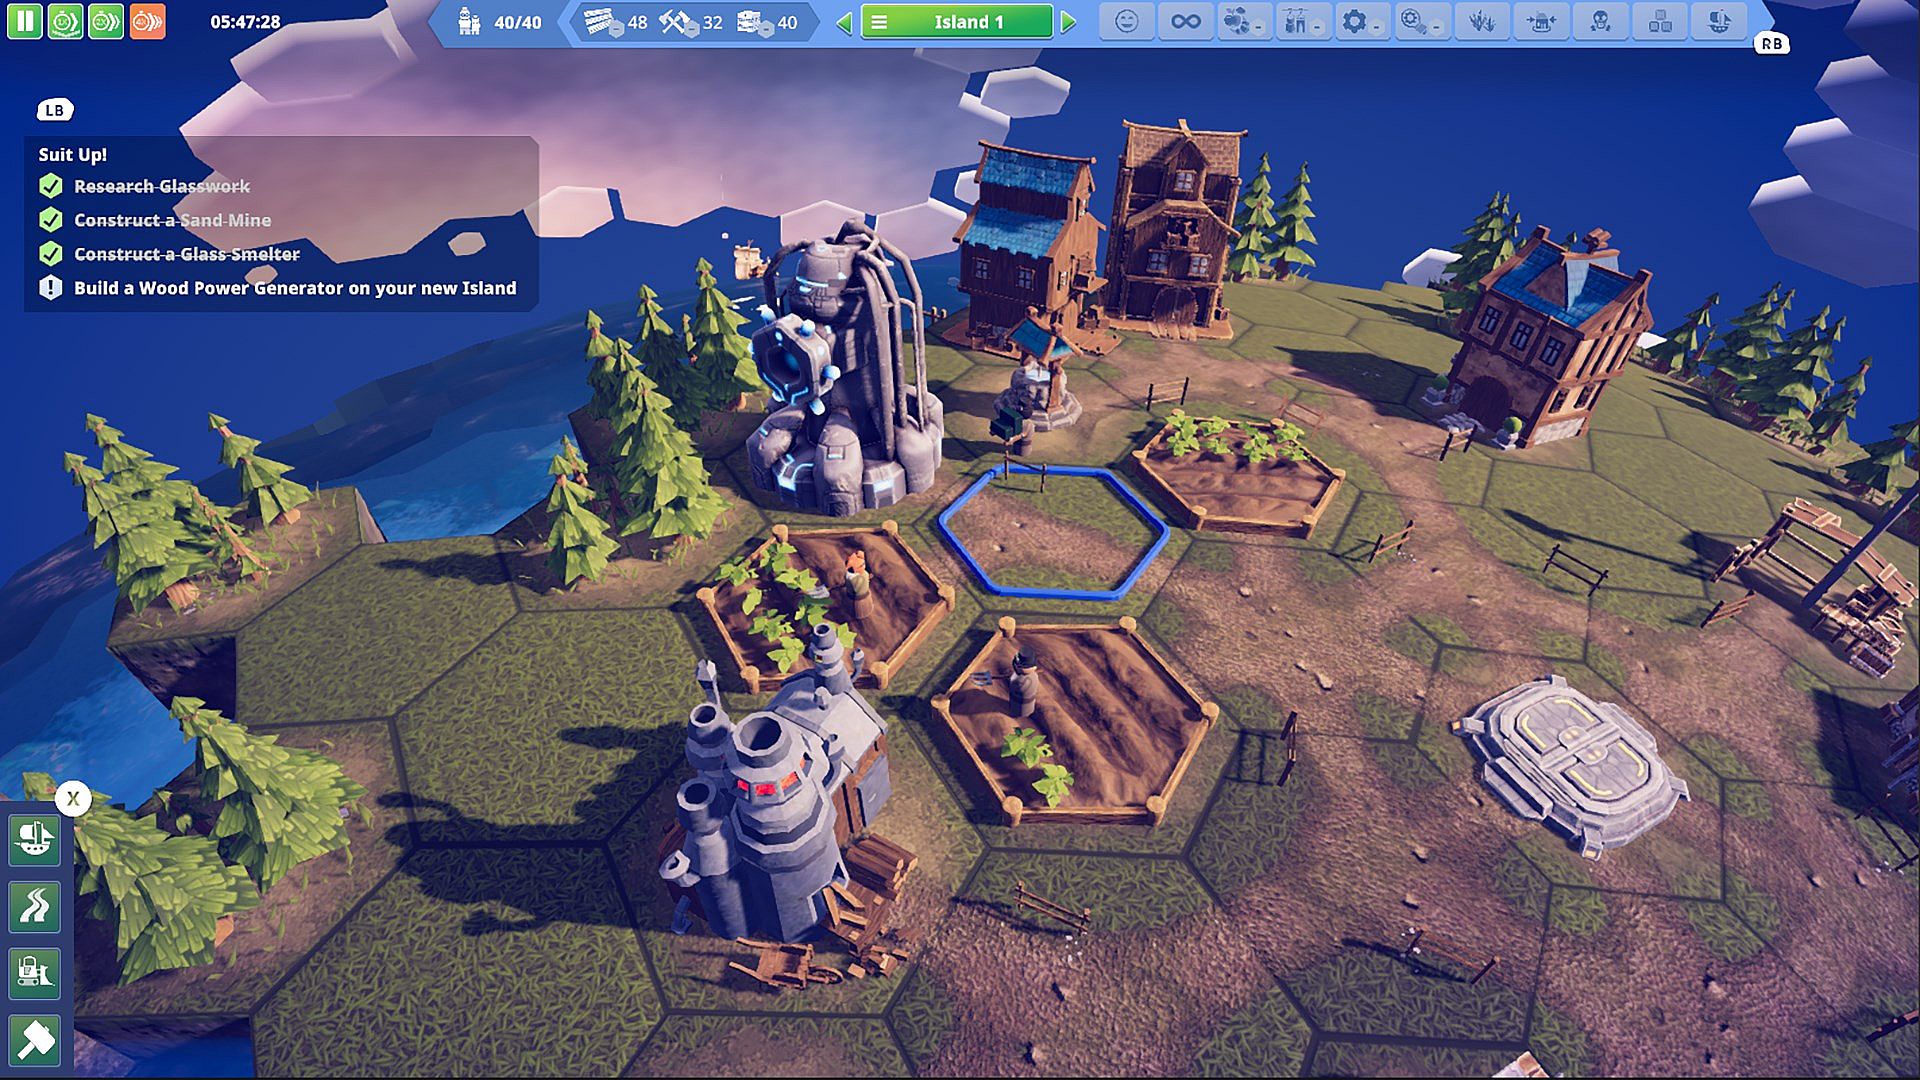Open the sailing ship trade icon in top bar

1718,21
